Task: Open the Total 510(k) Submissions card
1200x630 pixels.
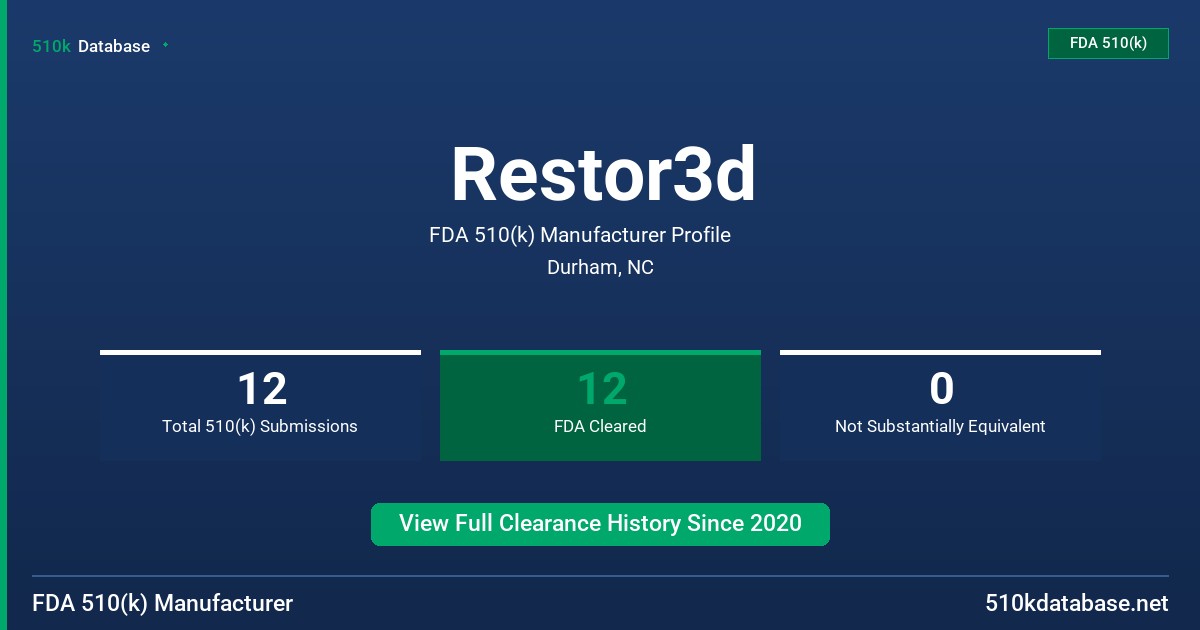Action: pyautogui.click(x=260, y=405)
